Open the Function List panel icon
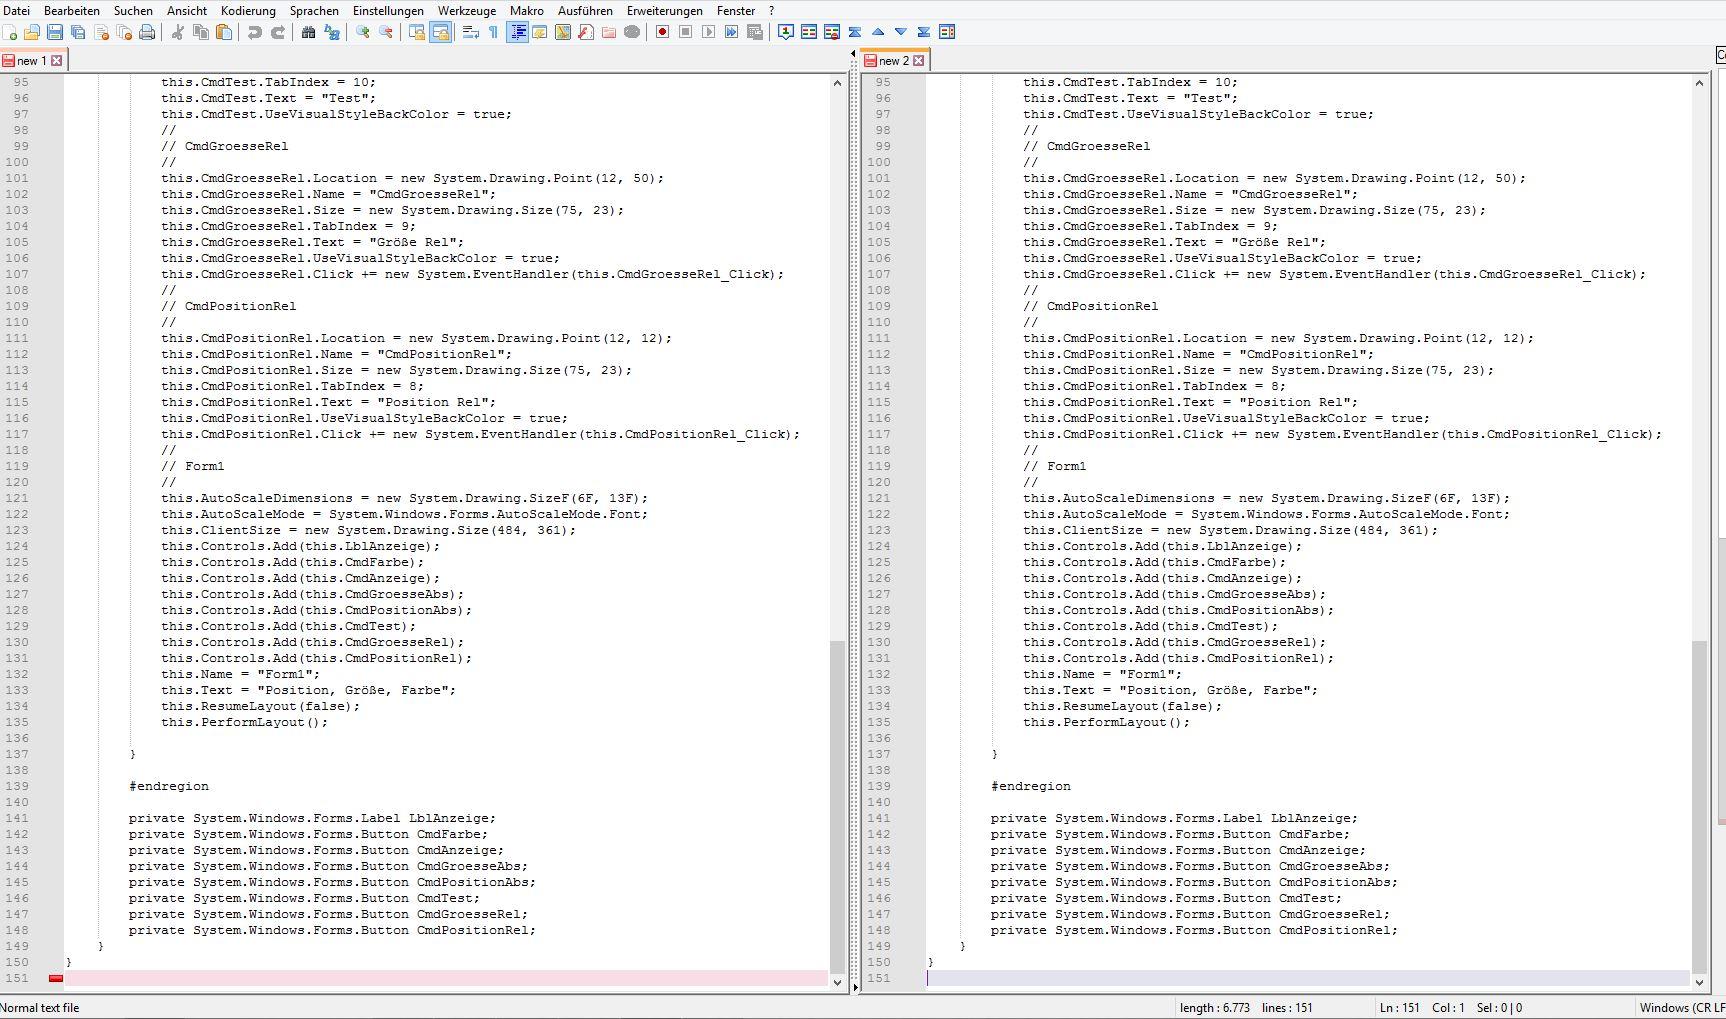This screenshot has width=1726, height=1019. click(x=586, y=32)
